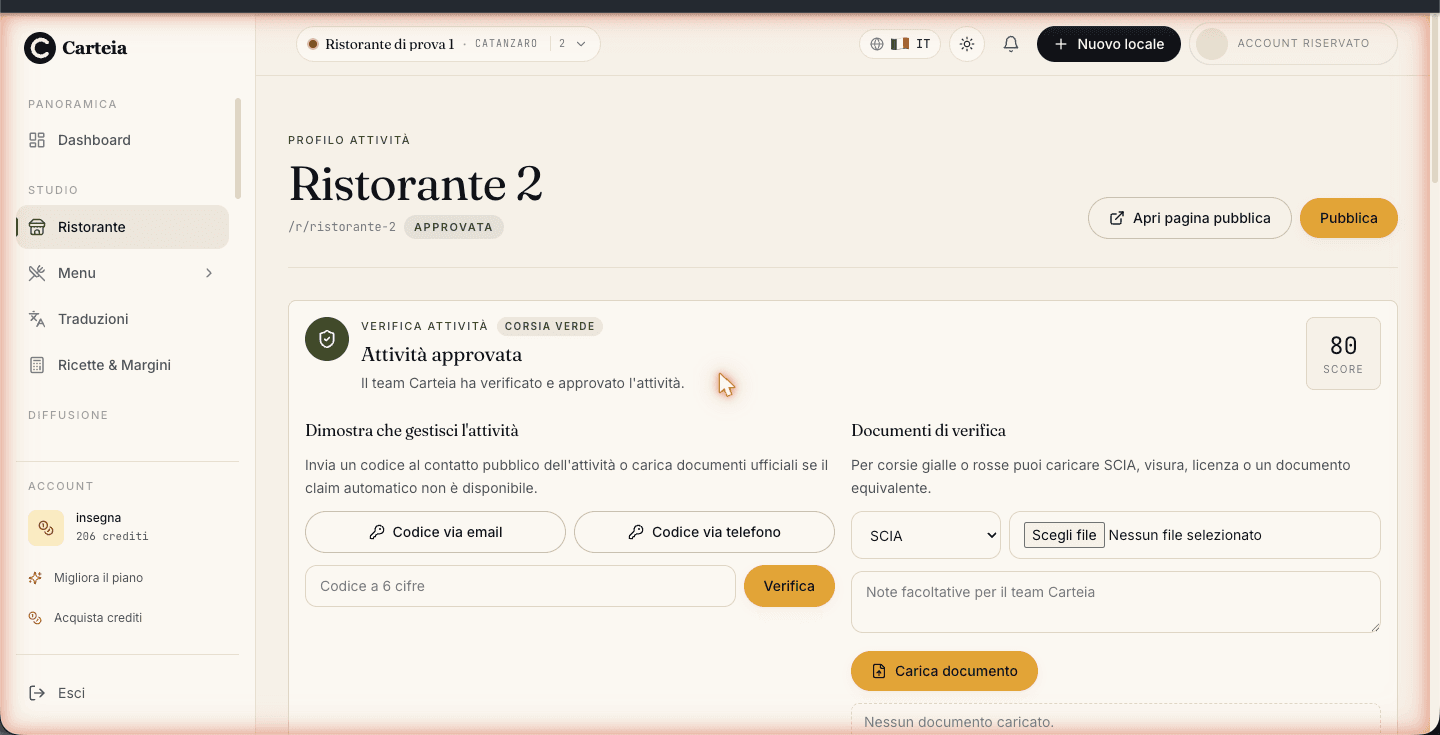Screen dimensions: 1440x735
Task: Open Ricette & Margini page
Action: (122, 365)
